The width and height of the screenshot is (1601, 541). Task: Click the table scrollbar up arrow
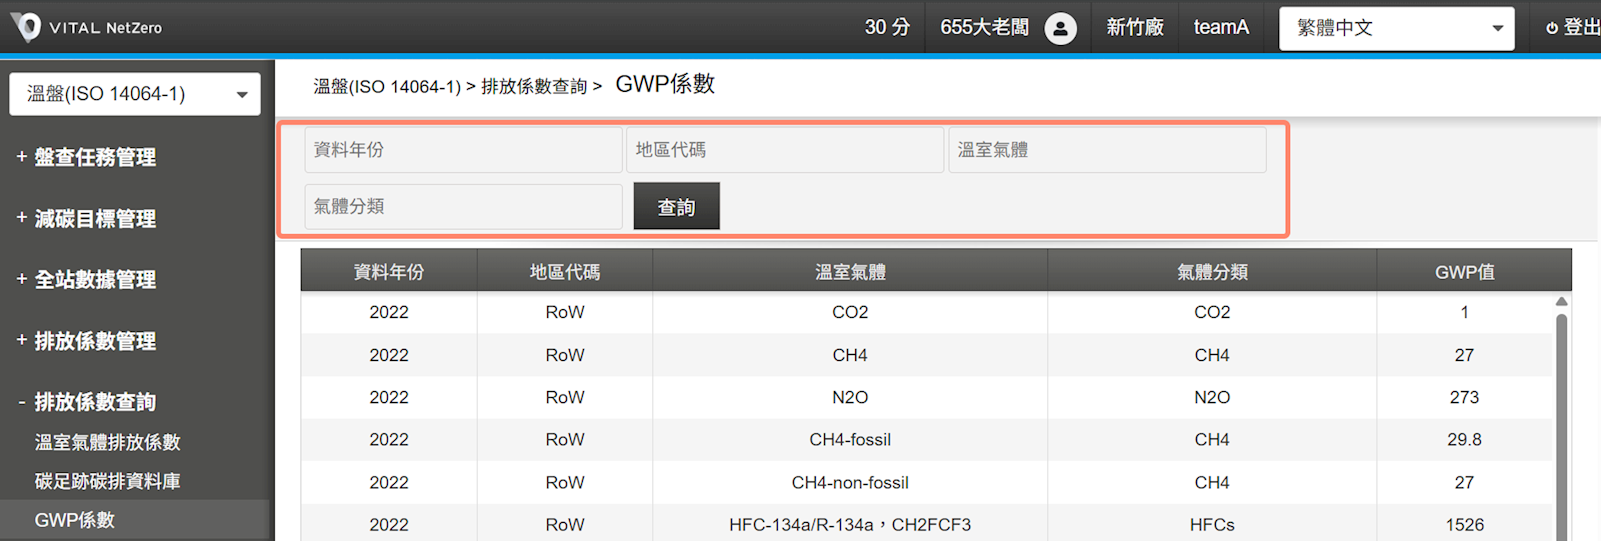pos(1561,302)
